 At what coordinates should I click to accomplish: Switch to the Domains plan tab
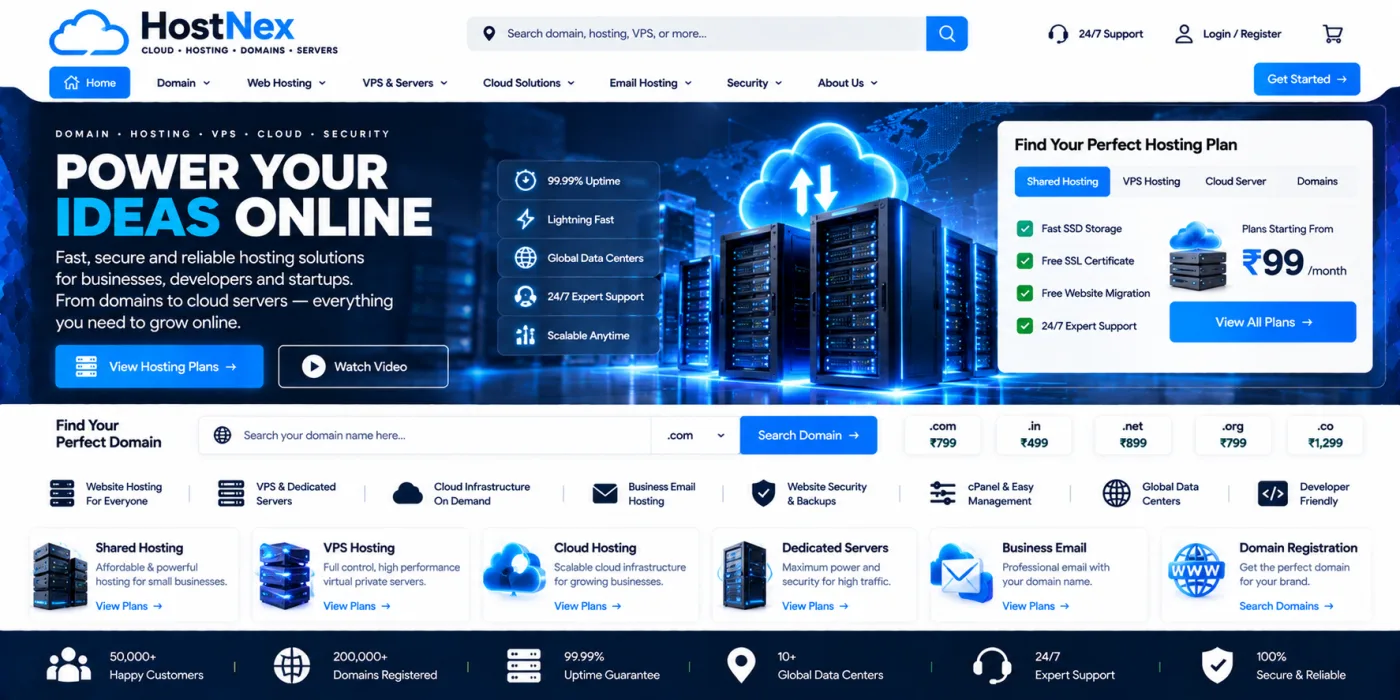click(1317, 181)
